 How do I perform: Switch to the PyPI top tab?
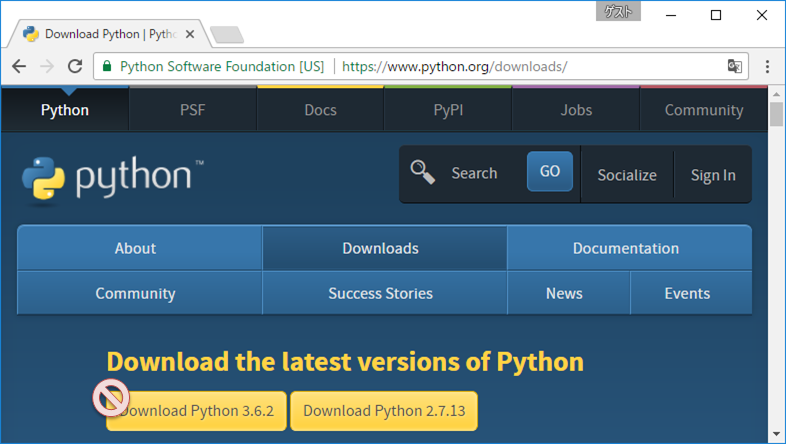(448, 110)
